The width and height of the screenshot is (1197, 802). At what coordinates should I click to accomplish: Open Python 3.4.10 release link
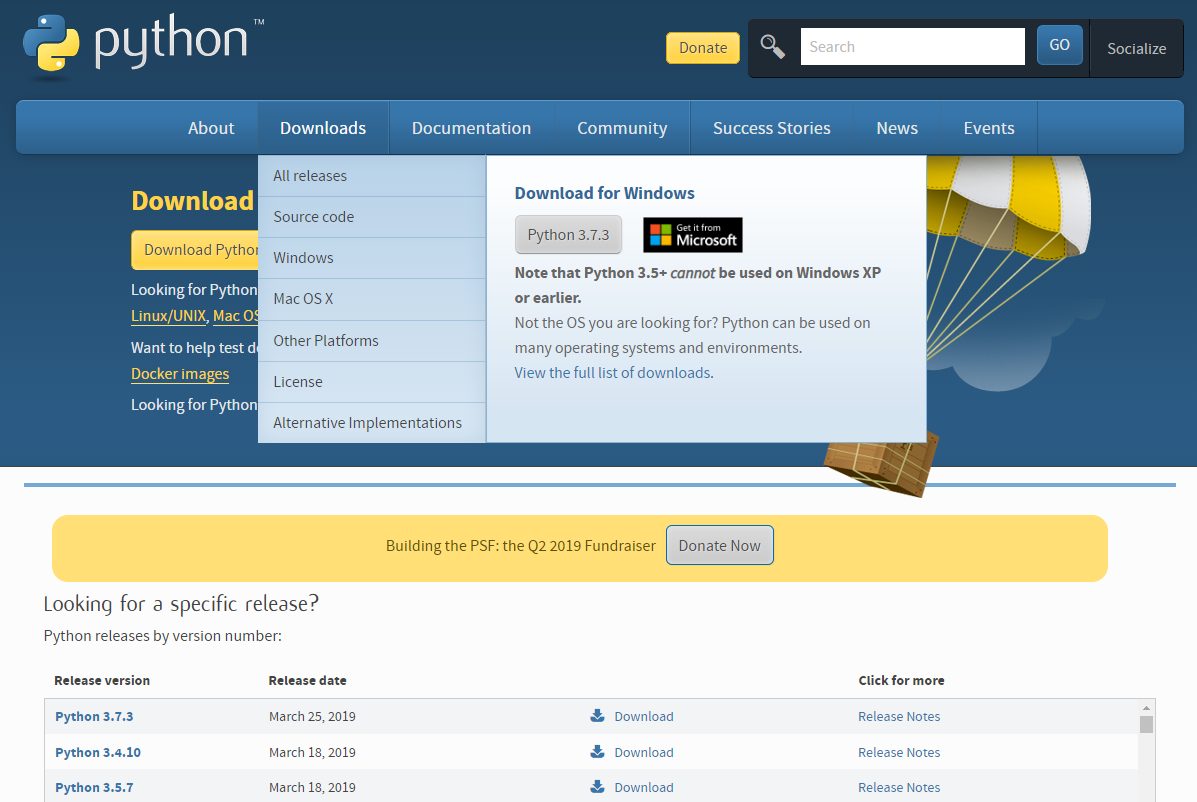click(x=98, y=752)
